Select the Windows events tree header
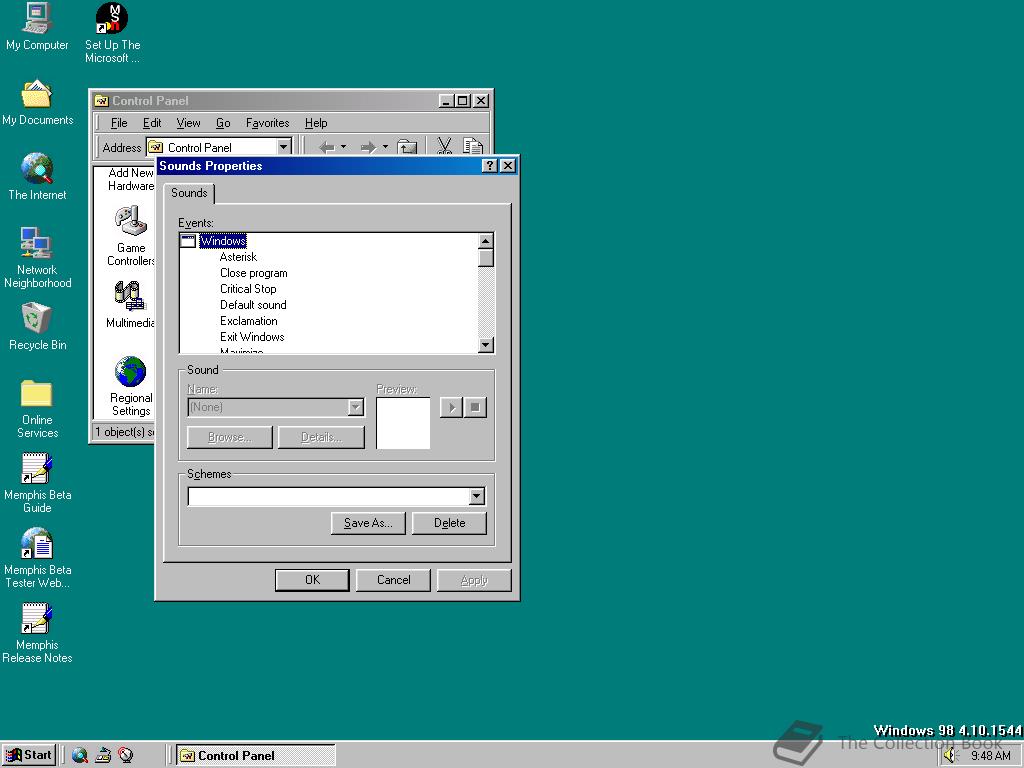Image resolution: width=1024 pixels, height=768 pixels. pyautogui.click(x=222, y=241)
